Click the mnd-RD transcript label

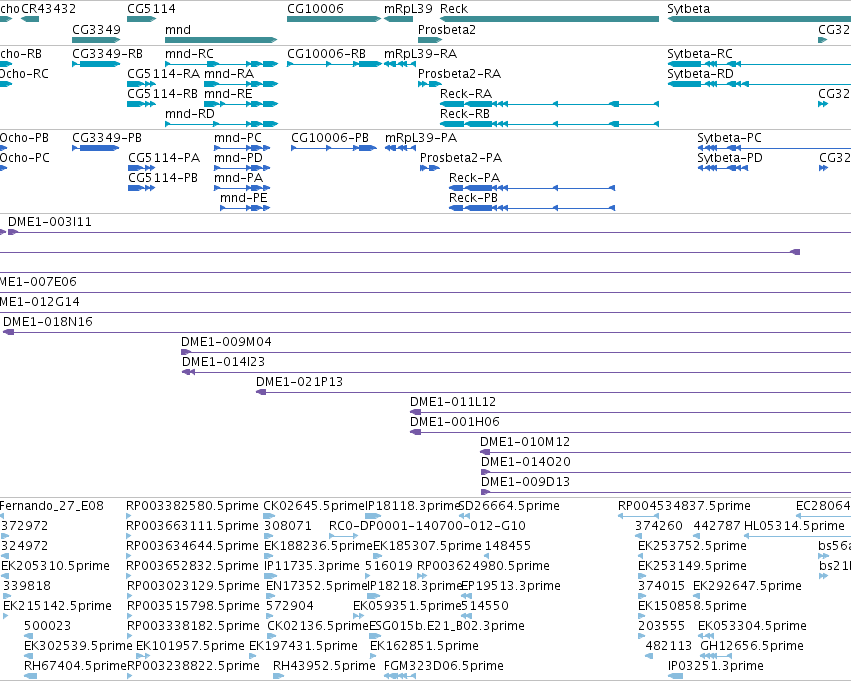[x=189, y=114]
